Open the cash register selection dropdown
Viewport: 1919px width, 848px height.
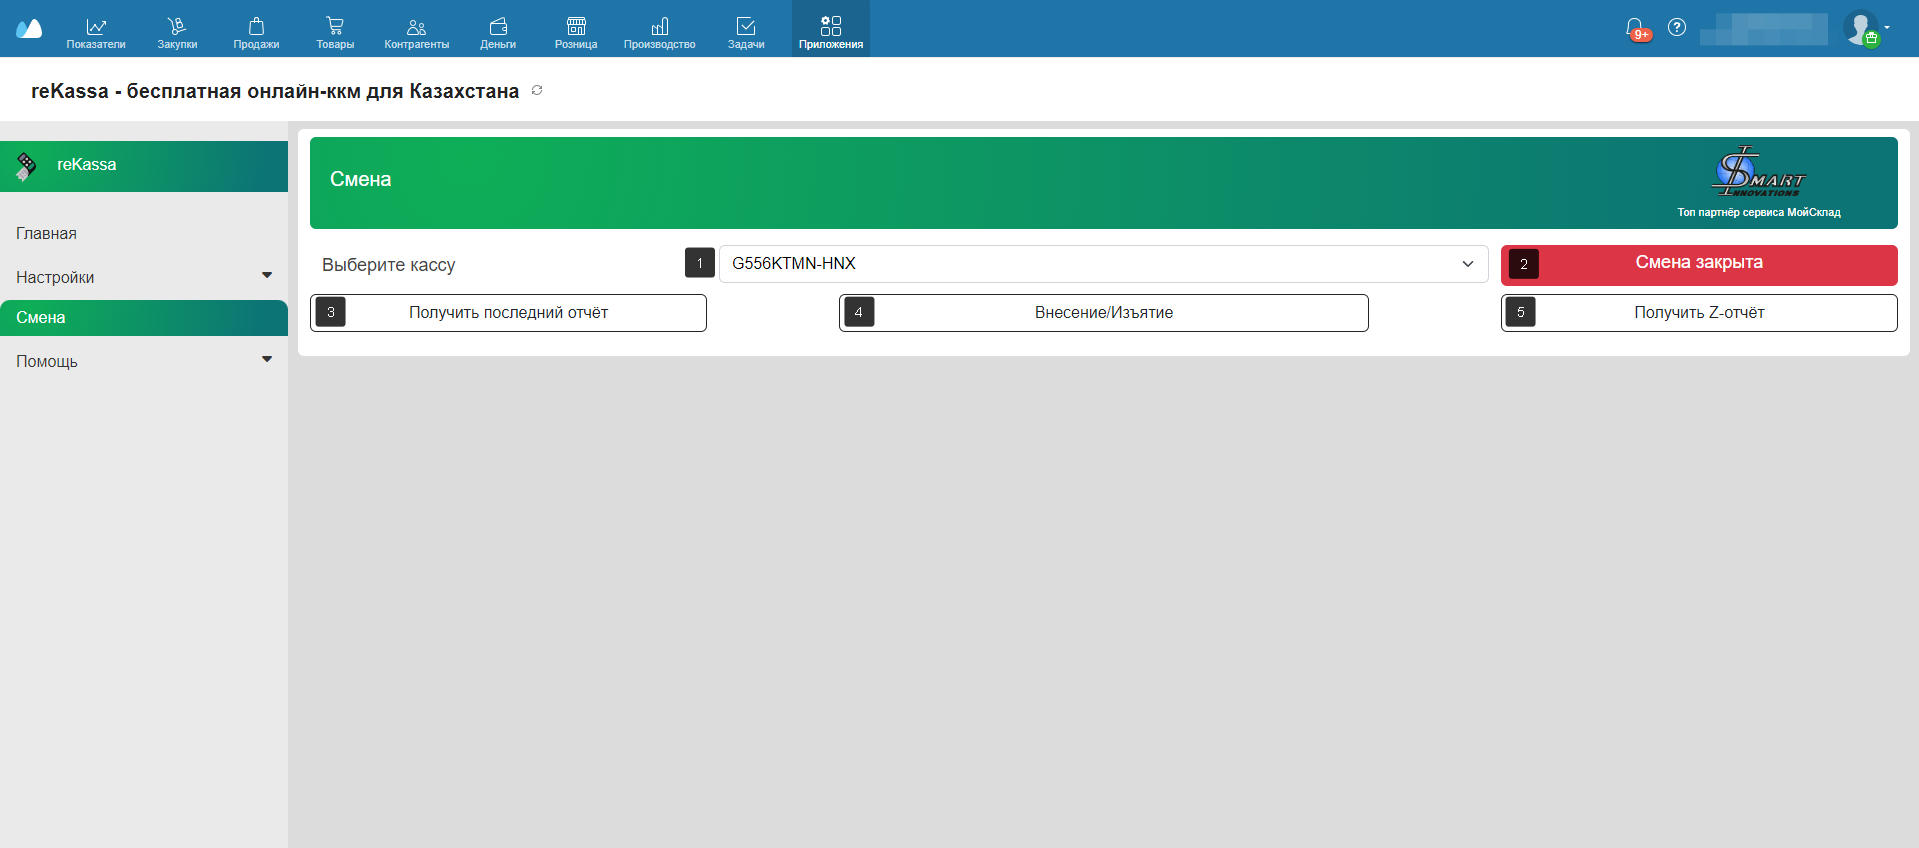1102,264
